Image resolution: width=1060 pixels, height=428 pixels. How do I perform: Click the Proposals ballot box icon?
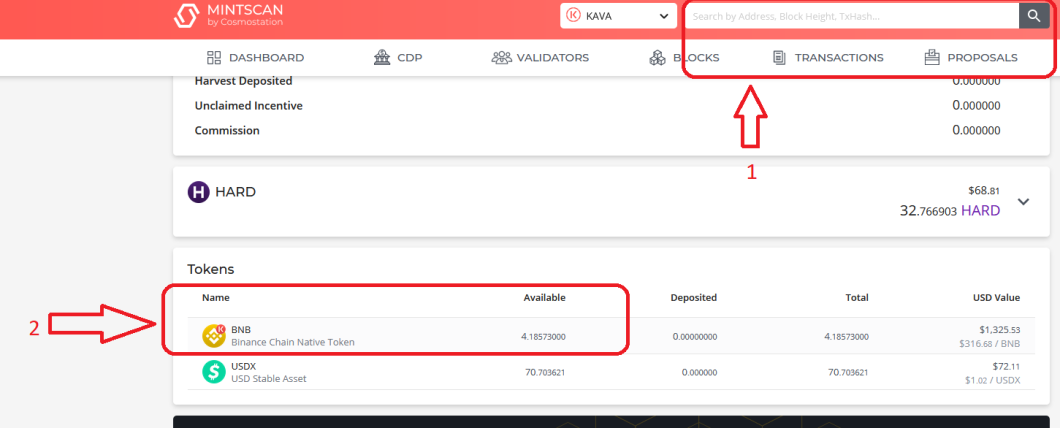(x=932, y=57)
